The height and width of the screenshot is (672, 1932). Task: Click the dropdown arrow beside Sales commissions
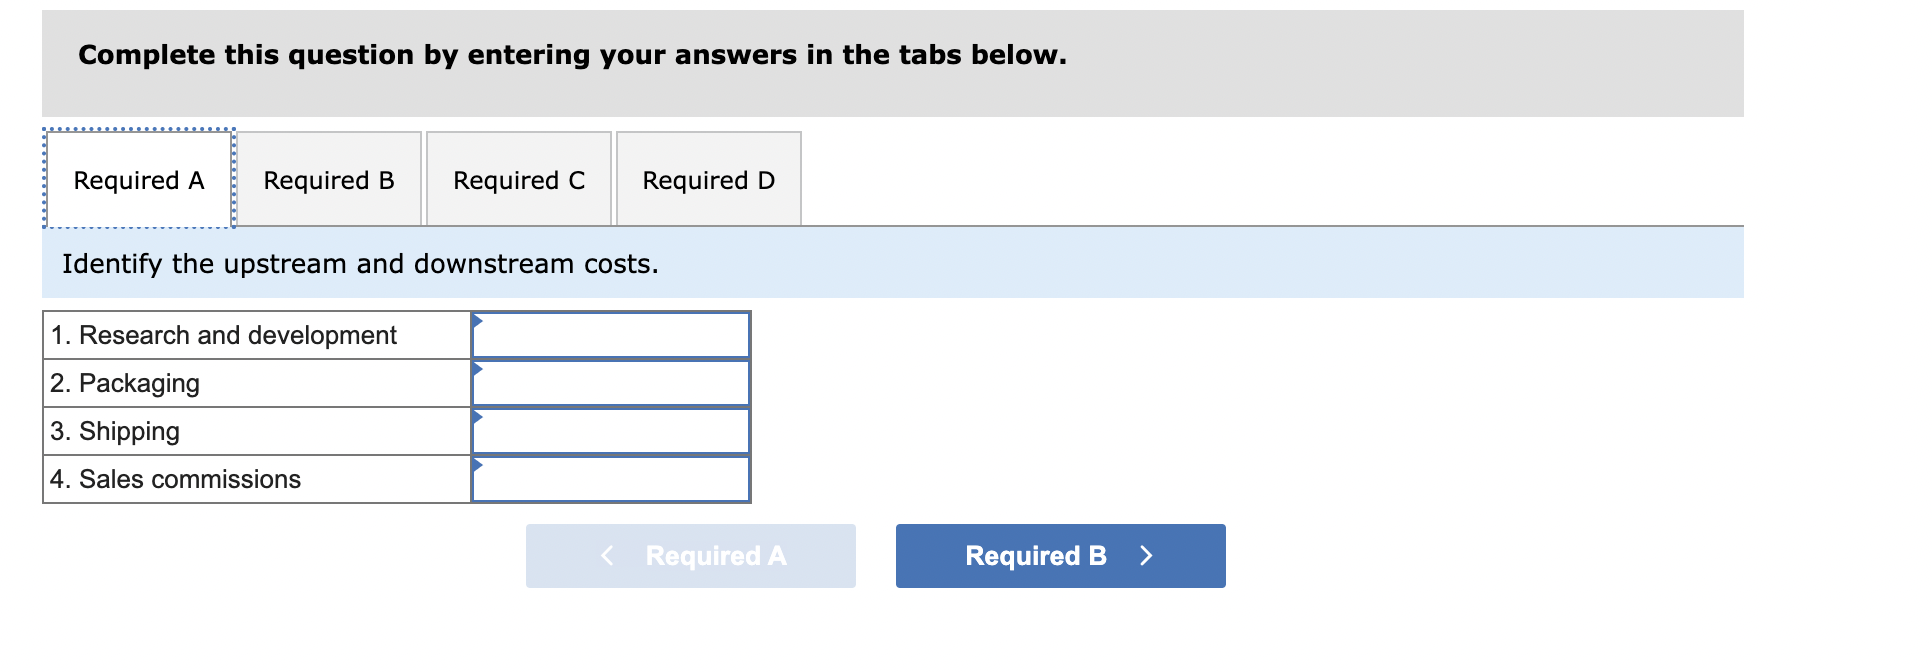click(478, 462)
